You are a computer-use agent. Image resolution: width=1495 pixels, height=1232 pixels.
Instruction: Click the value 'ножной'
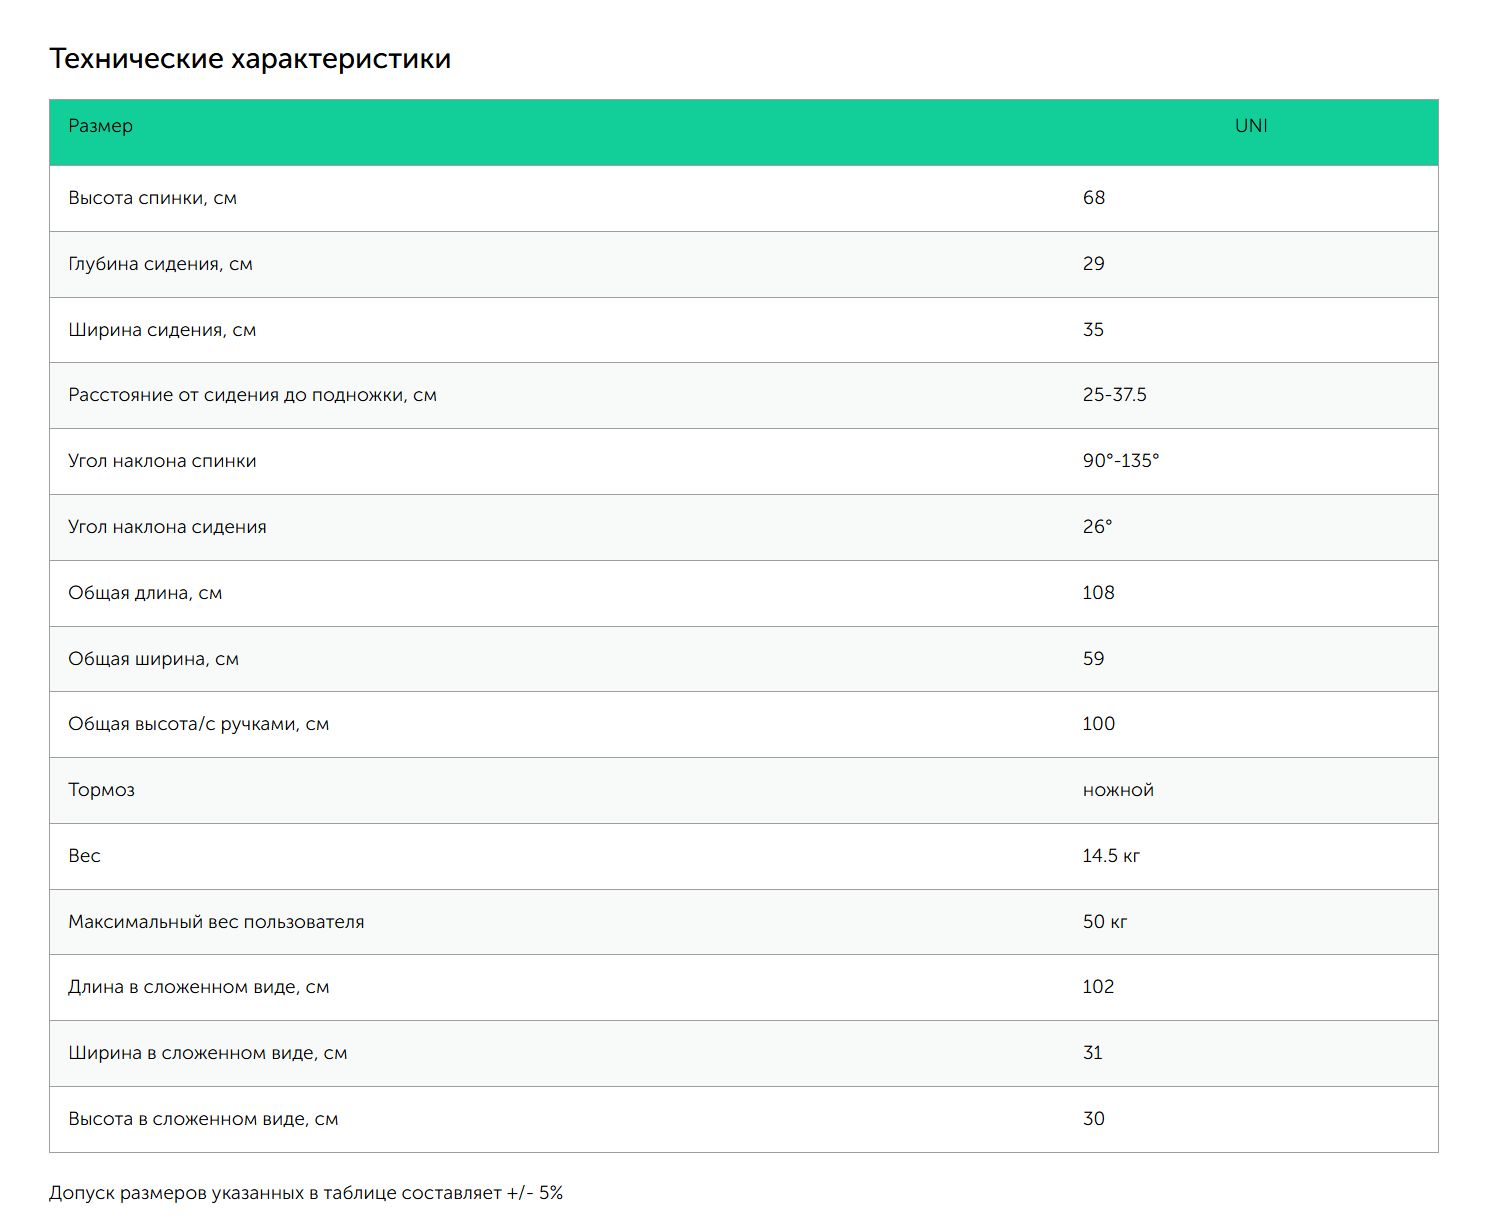[x=1118, y=790]
